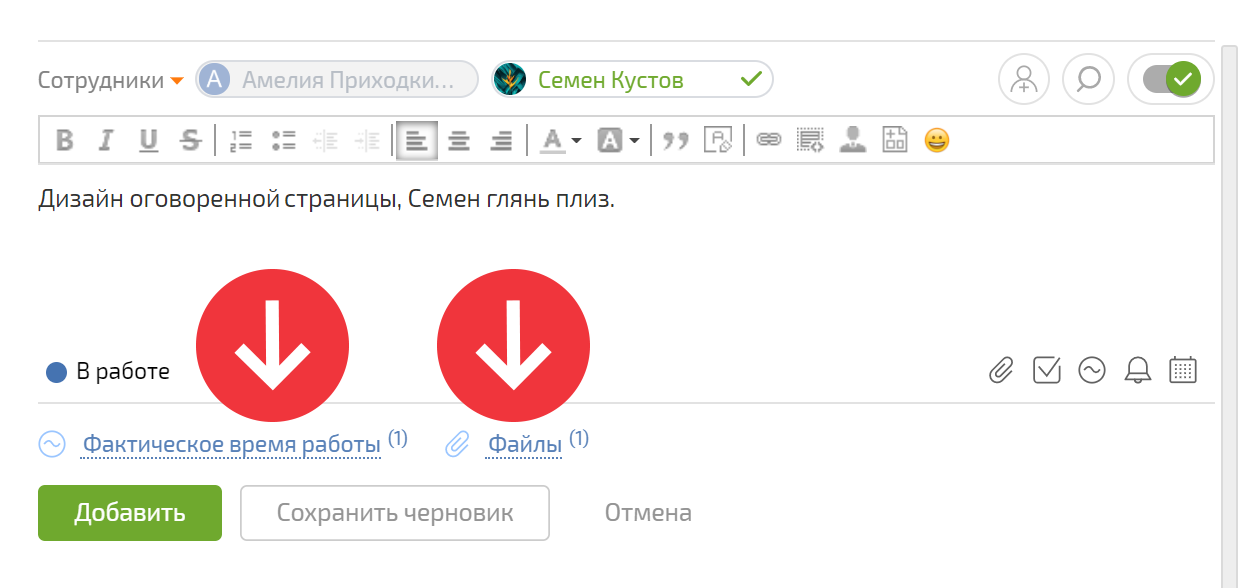Click the В работе status
The width and height of the screenshot is (1243, 588).
point(108,372)
